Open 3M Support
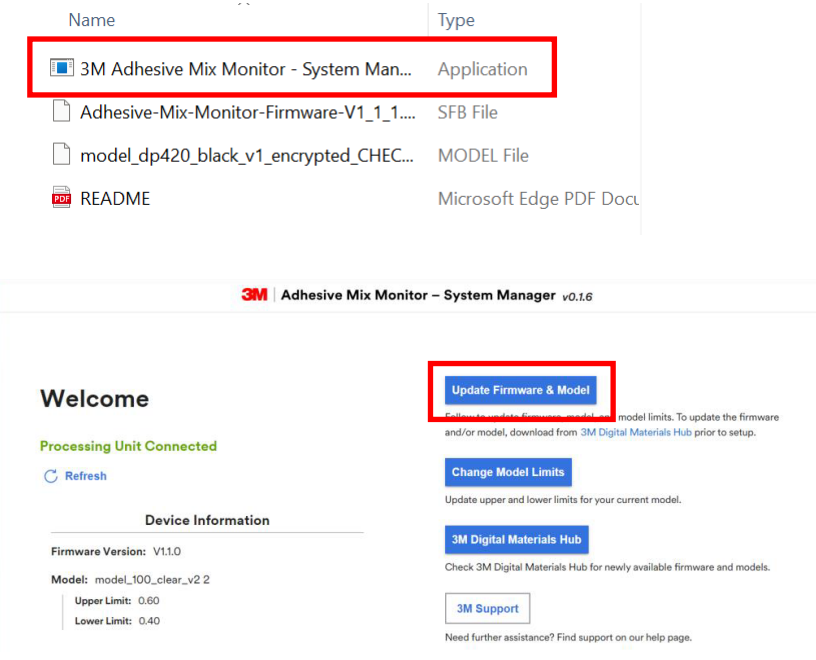Screen dimensions: 816x660 click(487, 608)
